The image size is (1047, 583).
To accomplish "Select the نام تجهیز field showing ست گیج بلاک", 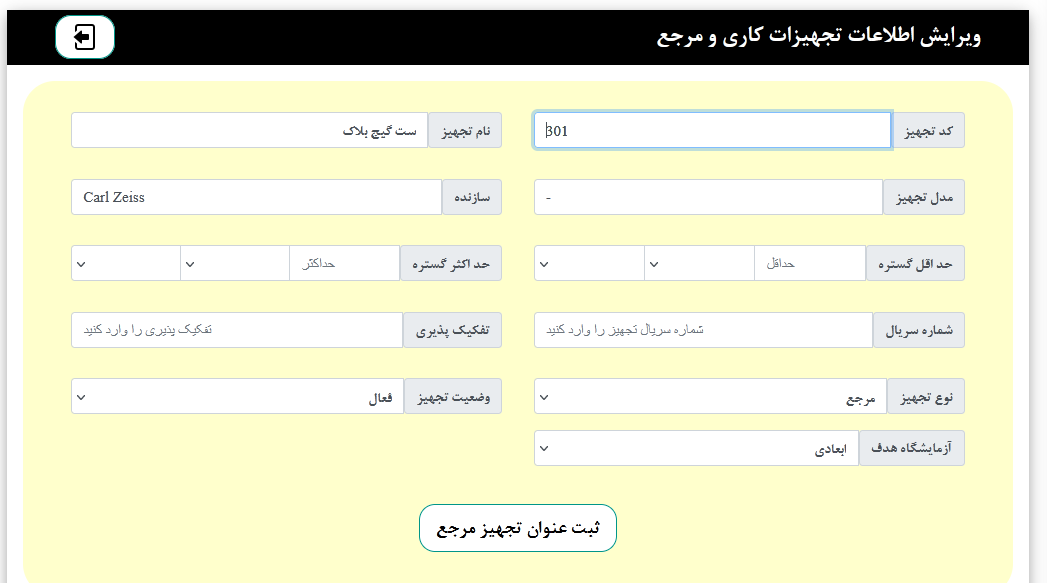I will tap(250, 130).
